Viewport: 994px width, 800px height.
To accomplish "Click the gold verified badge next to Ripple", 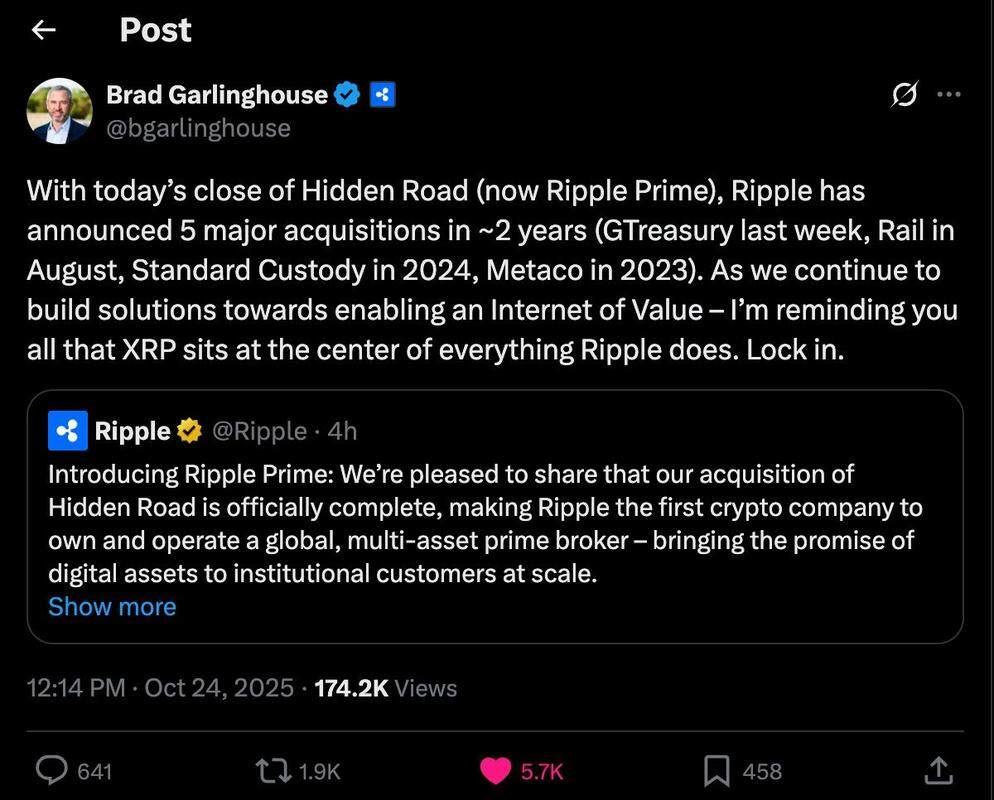I will [x=189, y=431].
